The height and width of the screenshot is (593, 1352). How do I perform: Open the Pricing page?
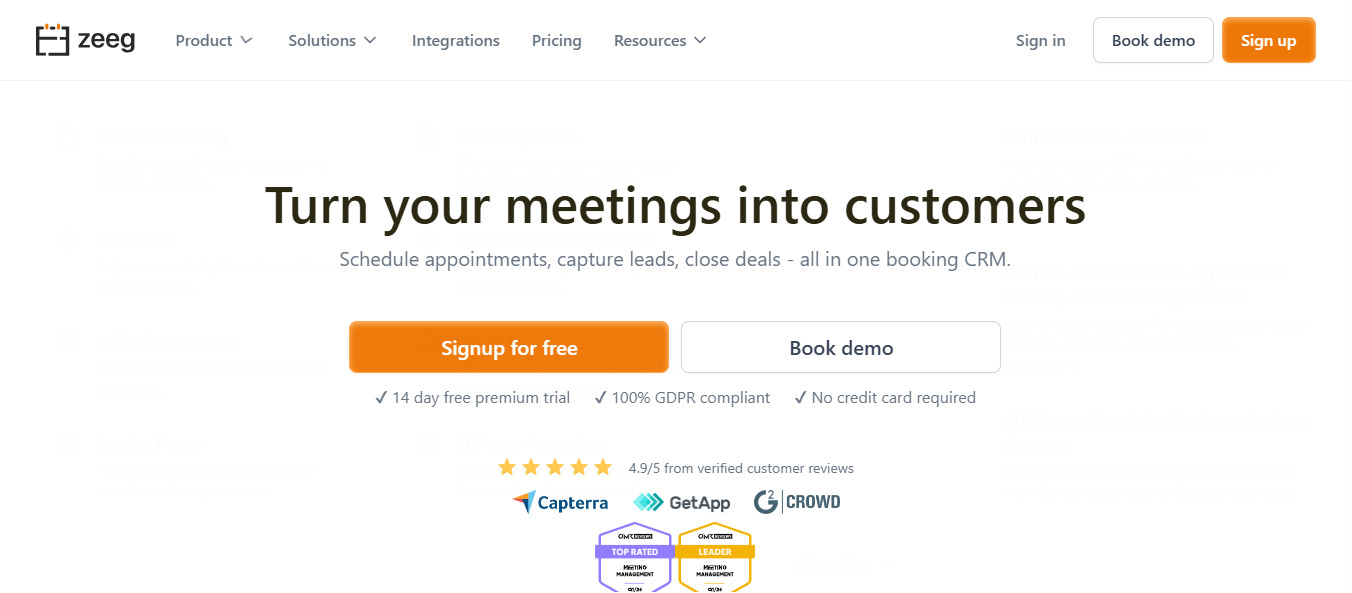click(x=557, y=40)
